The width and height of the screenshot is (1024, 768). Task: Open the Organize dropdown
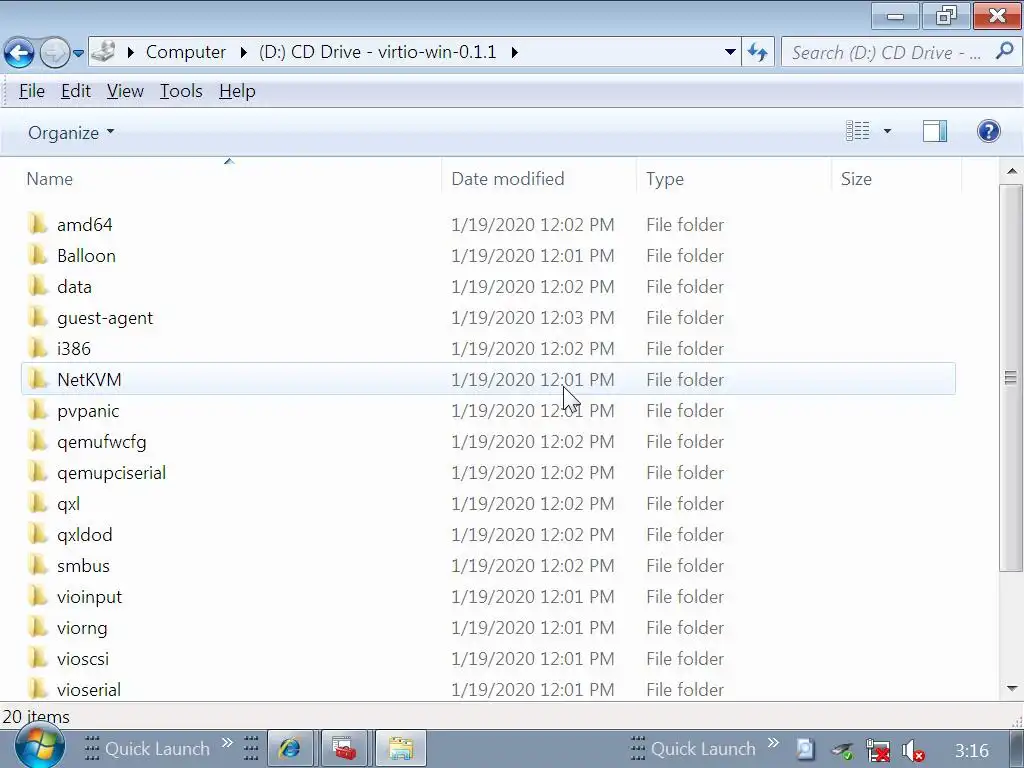(71, 133)
